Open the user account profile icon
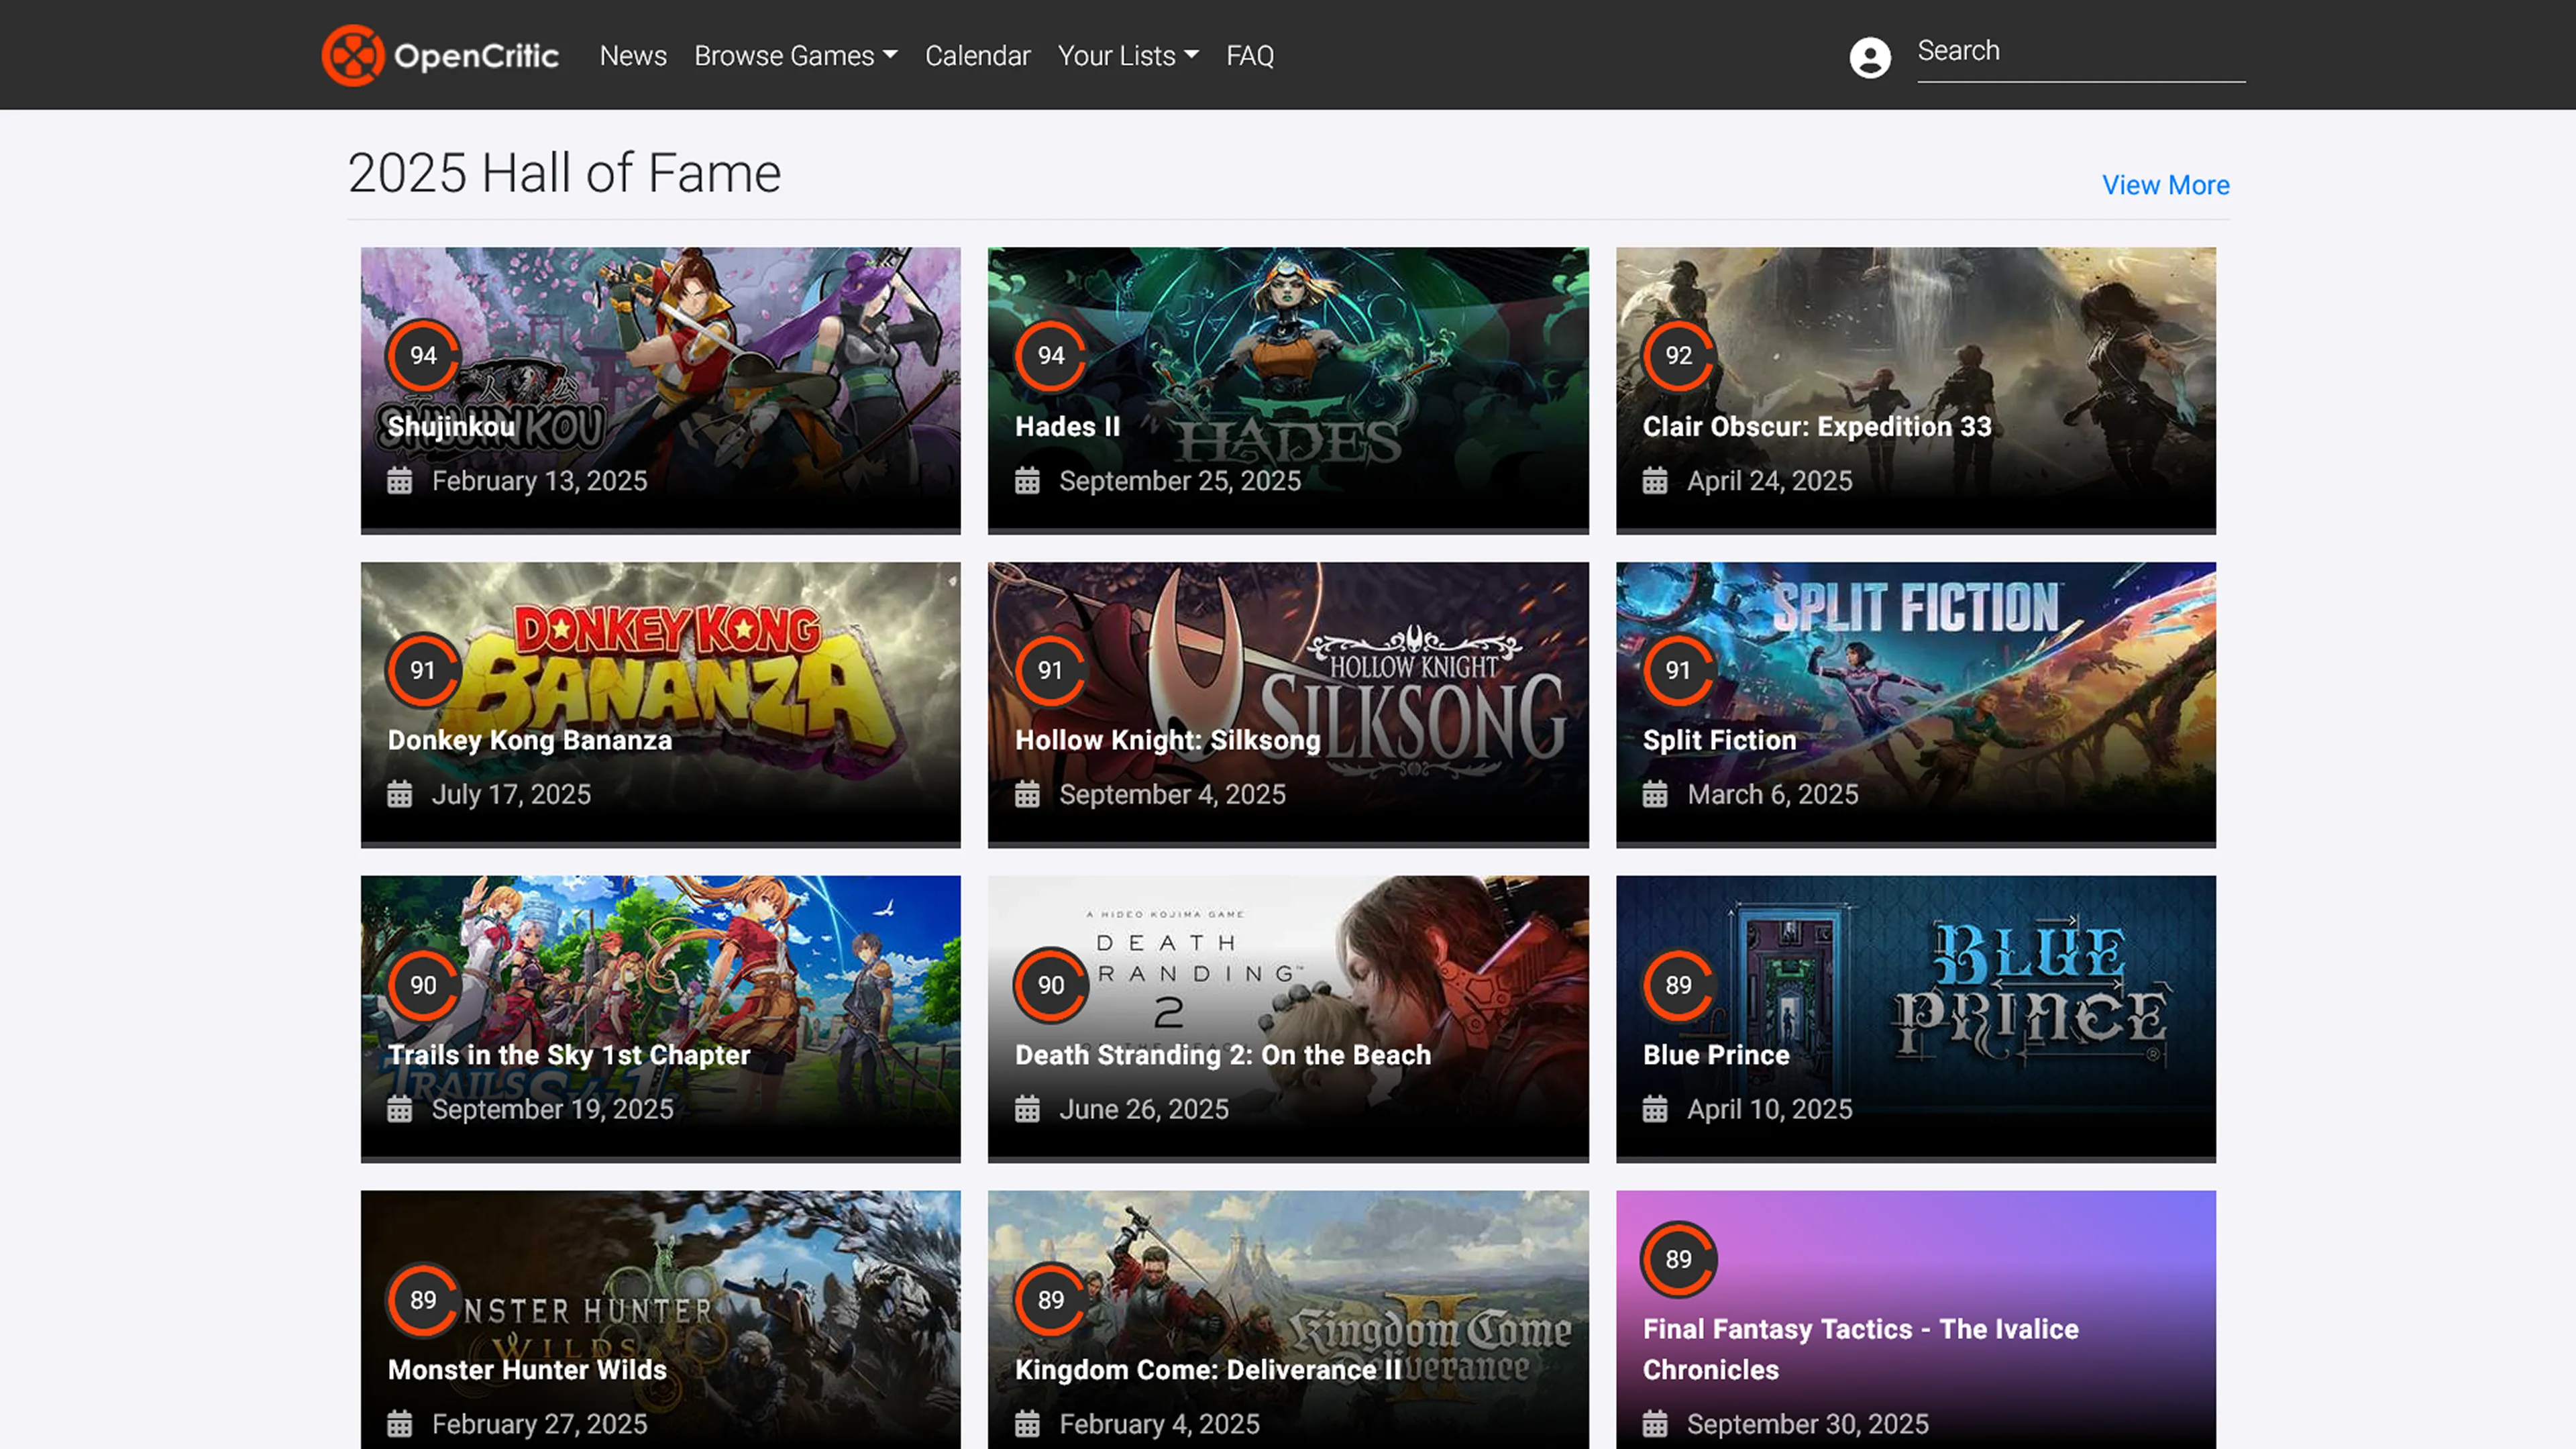The height and width of the screenshot is (1449, 2576). pyautogui.click(x=1869, y=57)
